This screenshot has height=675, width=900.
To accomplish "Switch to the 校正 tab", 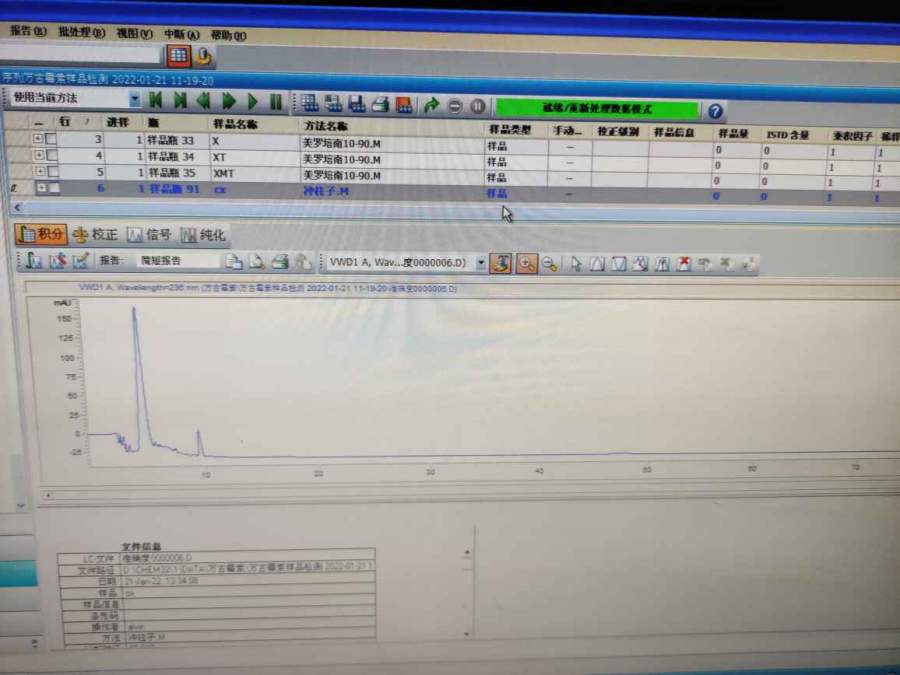I will pyautogui.click(x=96, y=234).
